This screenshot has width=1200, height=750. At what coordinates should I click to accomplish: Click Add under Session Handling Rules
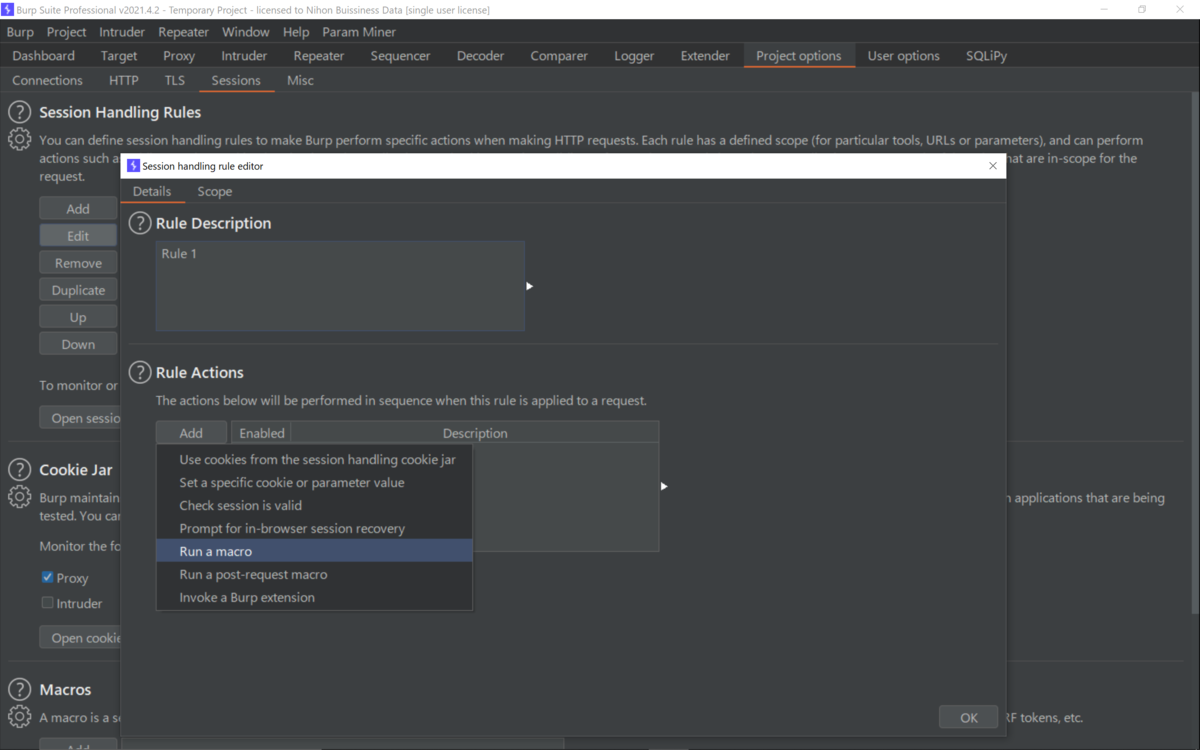click(x=78, y=208)
